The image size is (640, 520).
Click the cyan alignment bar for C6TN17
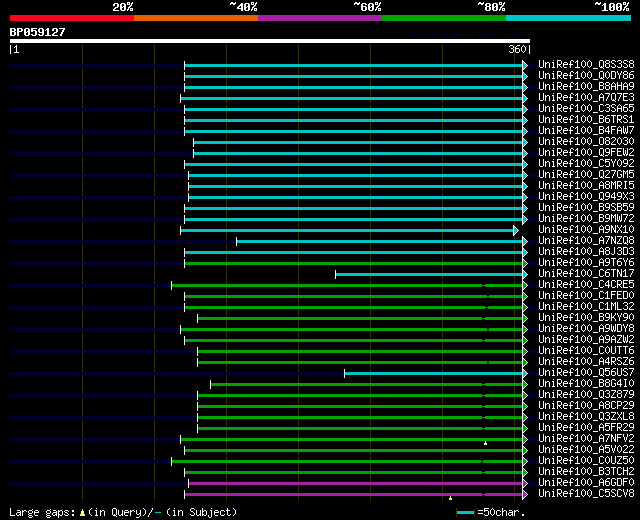coord(431,274)
